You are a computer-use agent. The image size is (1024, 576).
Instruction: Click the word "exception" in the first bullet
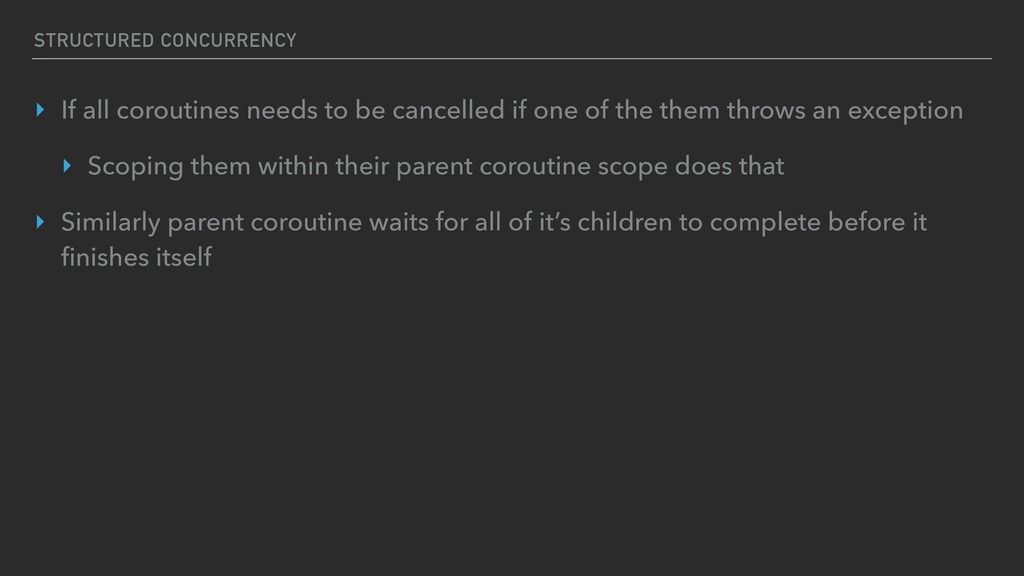[905, 112]
